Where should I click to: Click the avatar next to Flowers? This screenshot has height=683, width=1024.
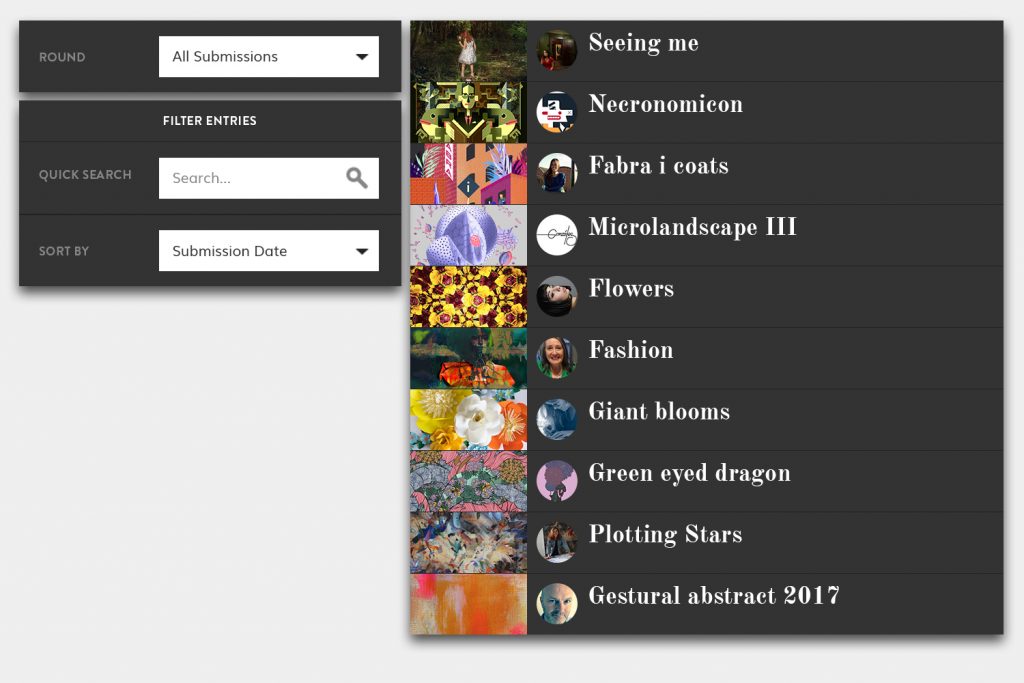(x=557, y=296)
